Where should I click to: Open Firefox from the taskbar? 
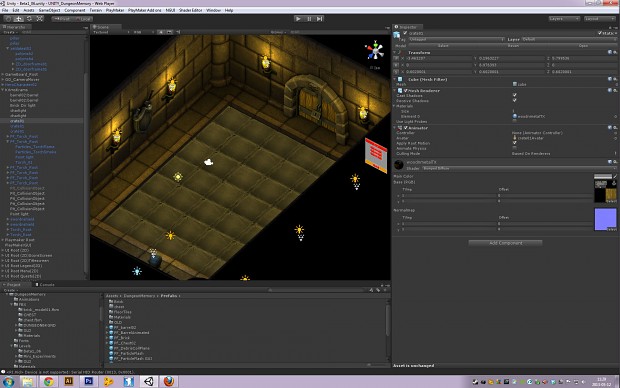coord(169,382)
